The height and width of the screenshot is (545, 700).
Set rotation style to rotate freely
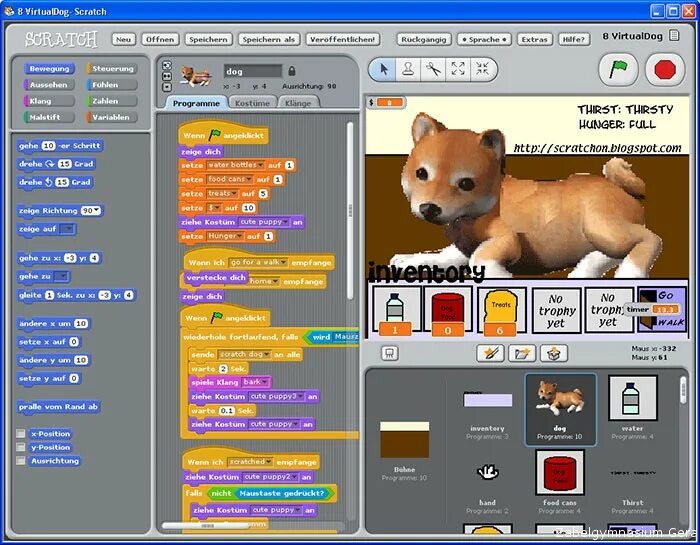click(x=167, y=66)
